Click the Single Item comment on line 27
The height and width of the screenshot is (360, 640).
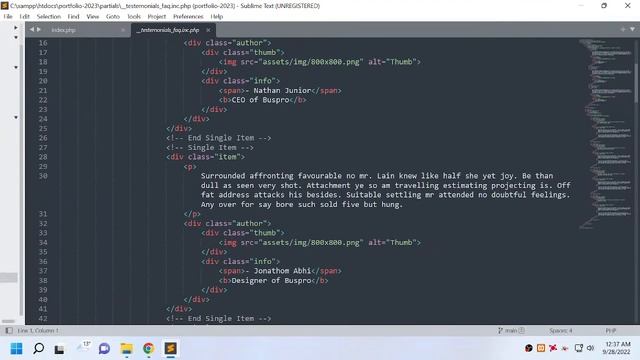tap(210, 148)
